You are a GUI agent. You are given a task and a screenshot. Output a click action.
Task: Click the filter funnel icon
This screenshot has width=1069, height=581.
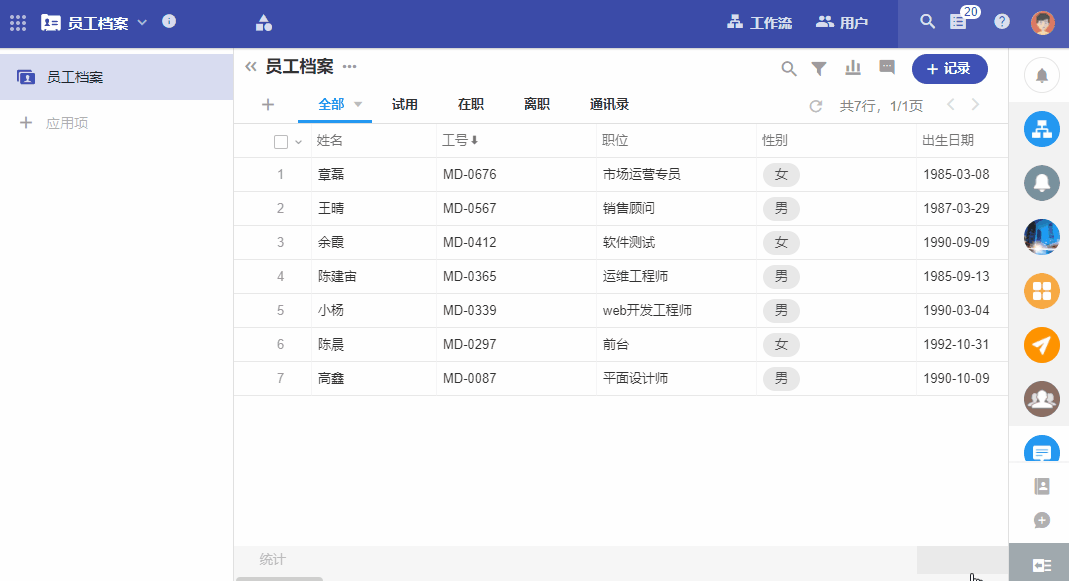(x=819, y=68)
